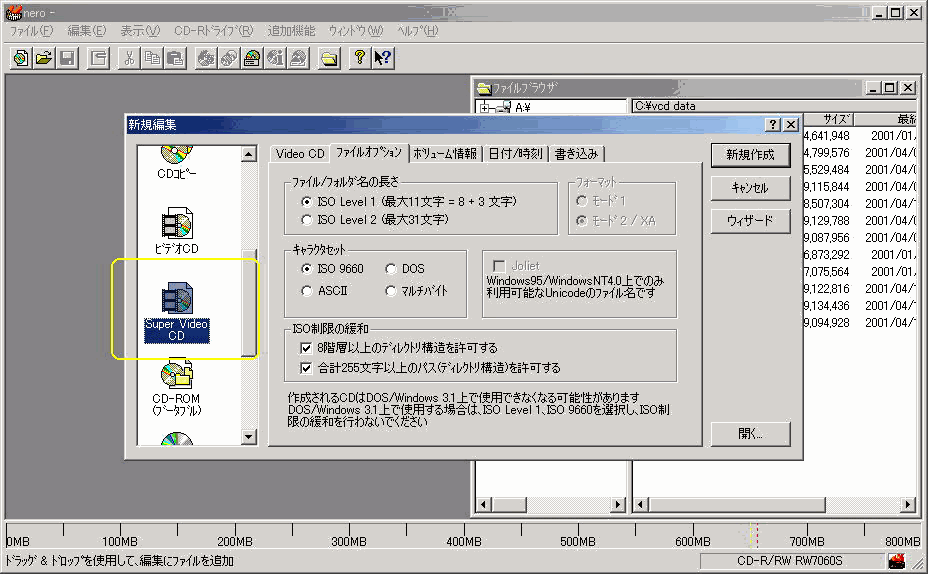Choose the CD-ROM (ブータブル) compilation icon
Screen dimensions: 928x574
[176, 386]
